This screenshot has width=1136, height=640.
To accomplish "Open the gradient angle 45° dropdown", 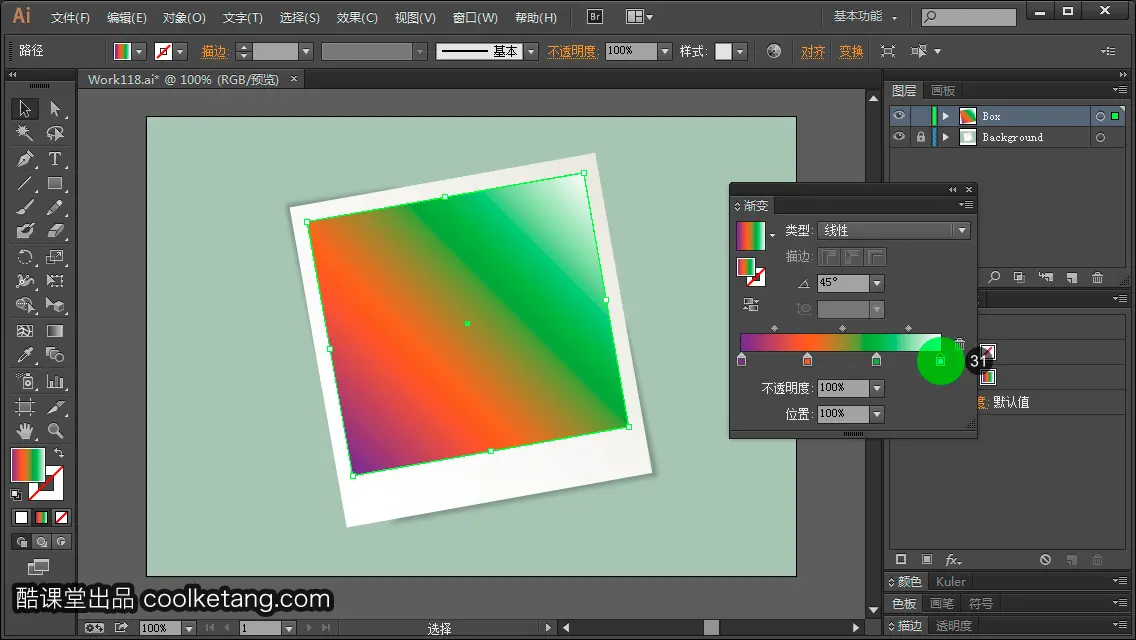I will click(877, 283).
